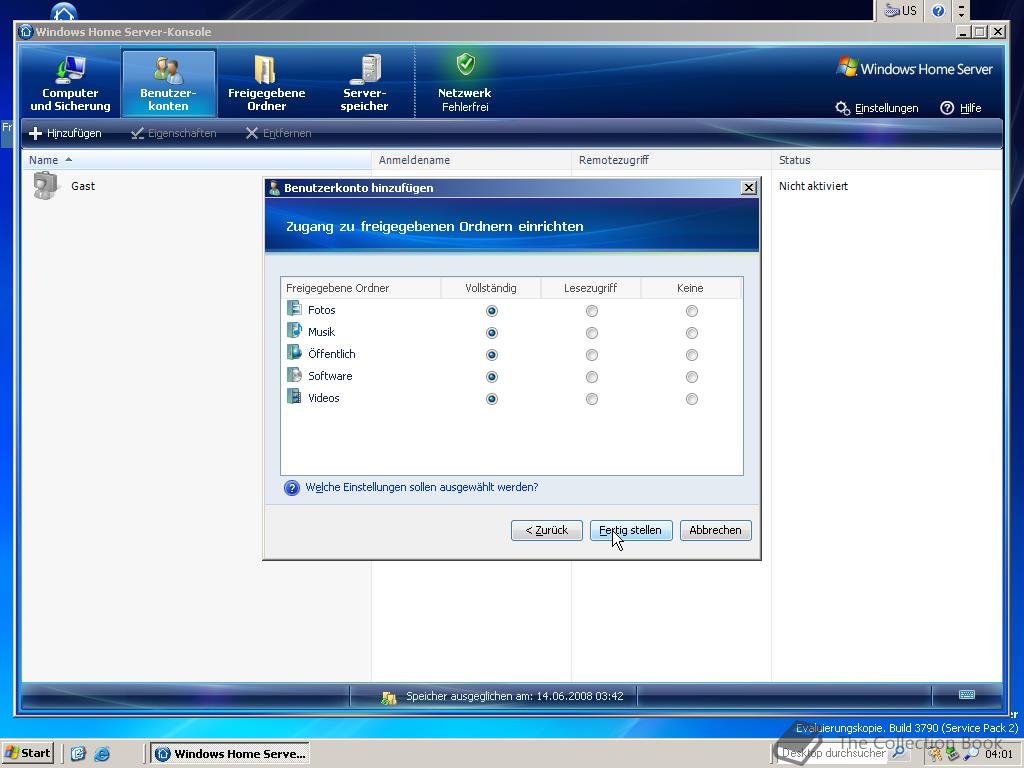Screen dimensions: 1024x768
Task: Select Vollständig for Software
Action: click(492, 377)
